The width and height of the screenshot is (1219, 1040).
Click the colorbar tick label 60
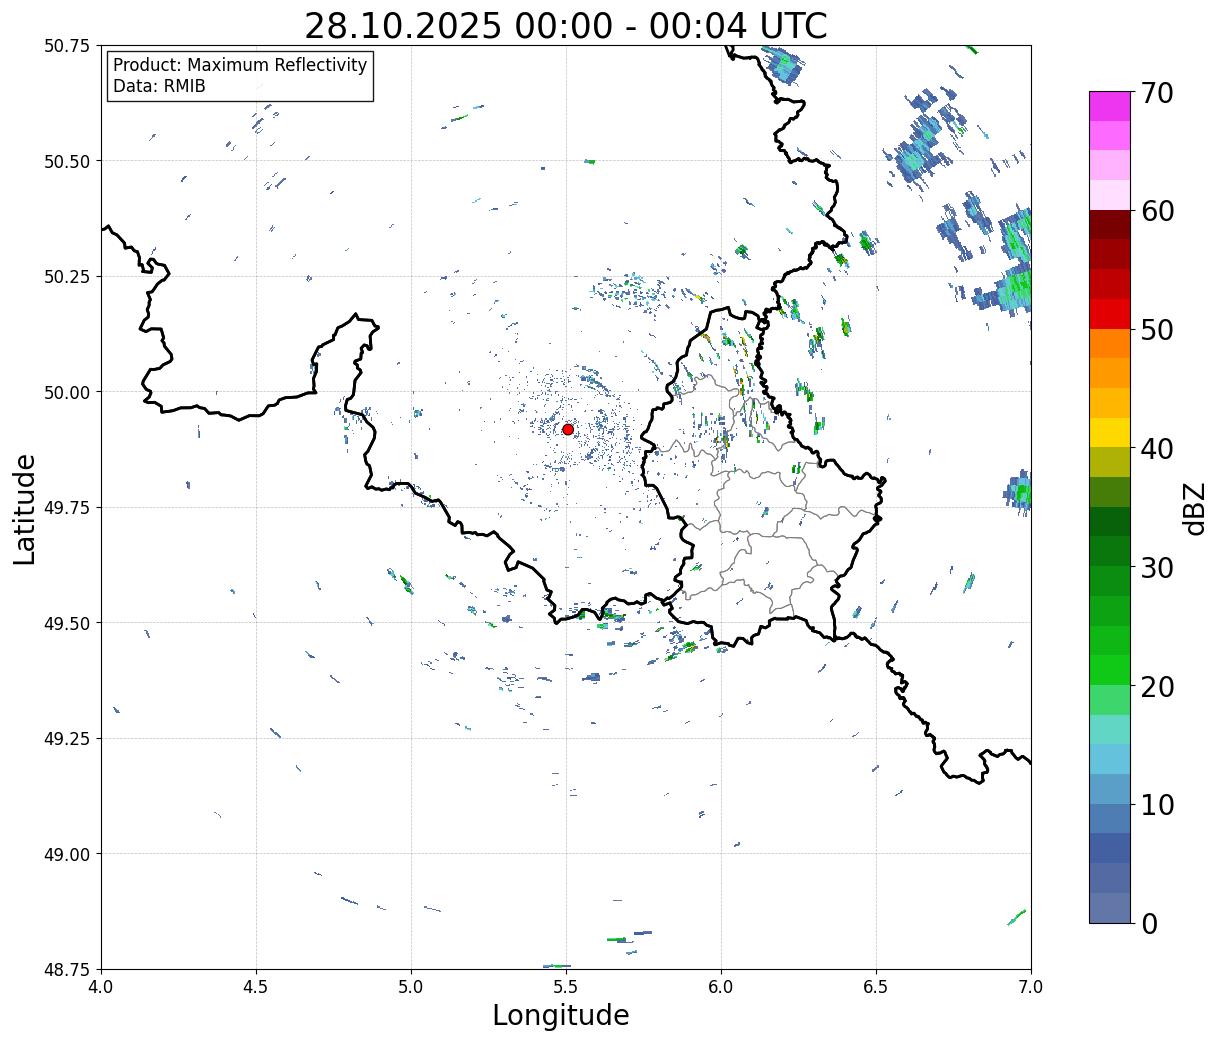1157,211
